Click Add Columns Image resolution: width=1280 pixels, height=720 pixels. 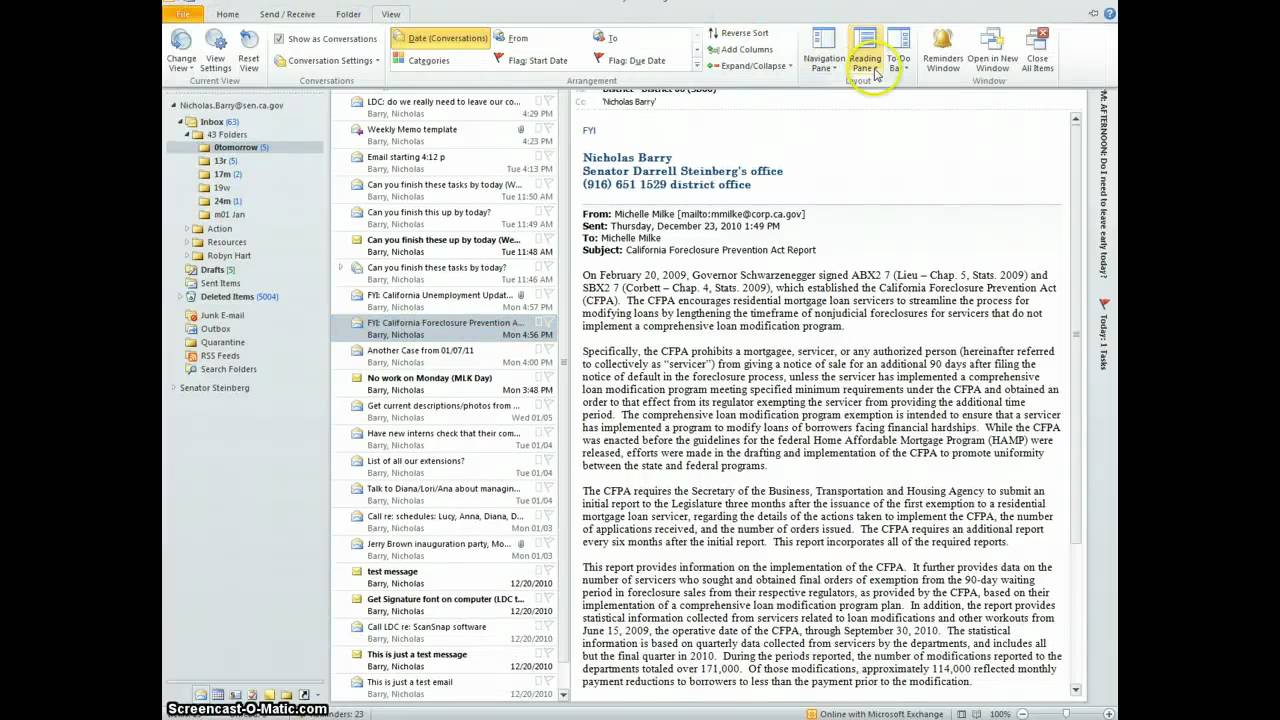(x=740, y=49)
